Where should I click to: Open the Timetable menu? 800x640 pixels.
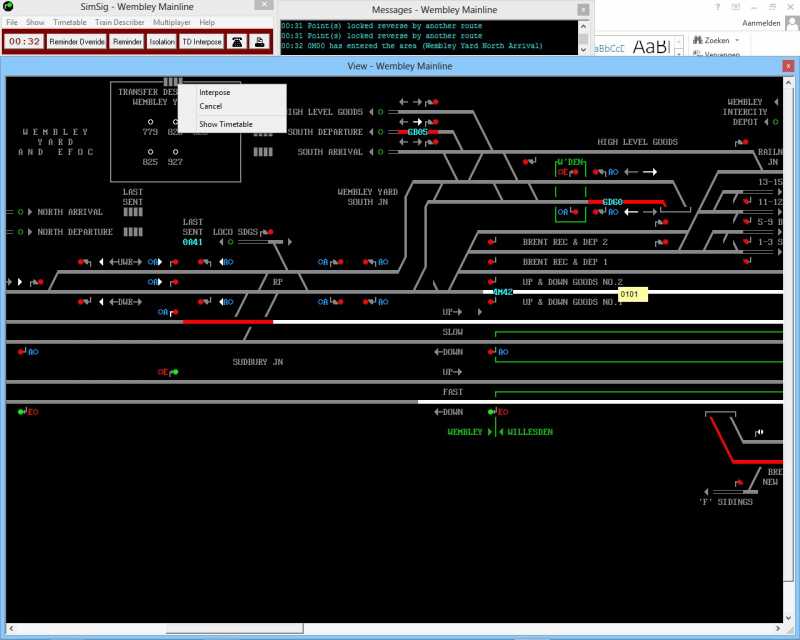pyautogui.click(x=70, y=22)
